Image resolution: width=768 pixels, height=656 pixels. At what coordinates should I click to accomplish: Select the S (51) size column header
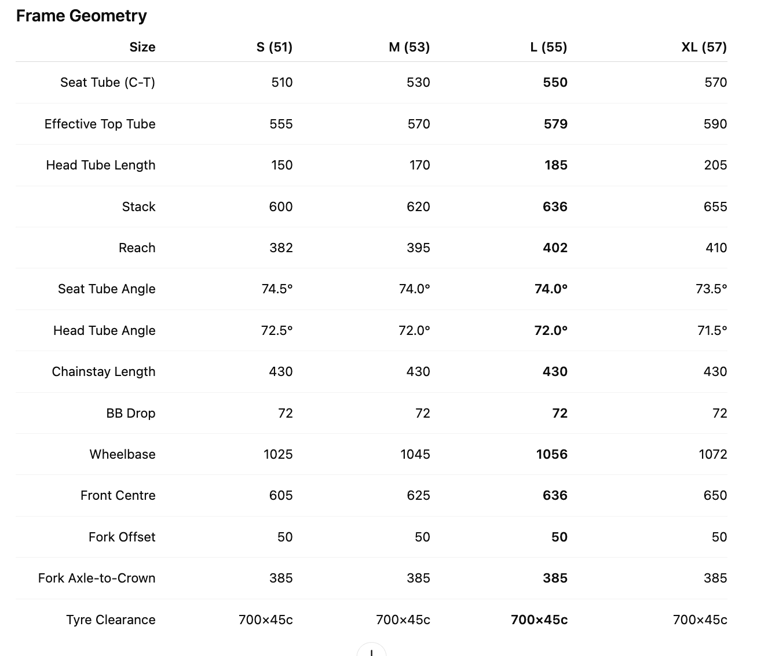[274, 48]
